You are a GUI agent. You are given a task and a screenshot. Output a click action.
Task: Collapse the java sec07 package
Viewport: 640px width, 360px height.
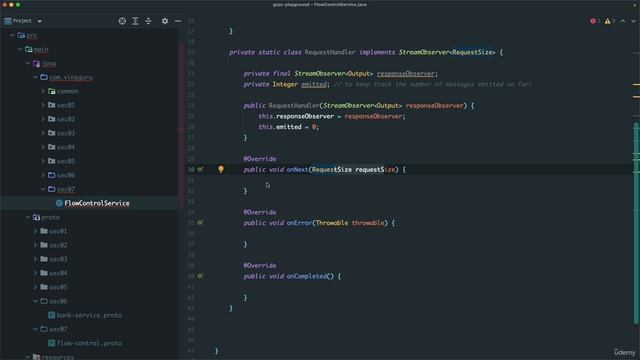(x=43, y=189)
